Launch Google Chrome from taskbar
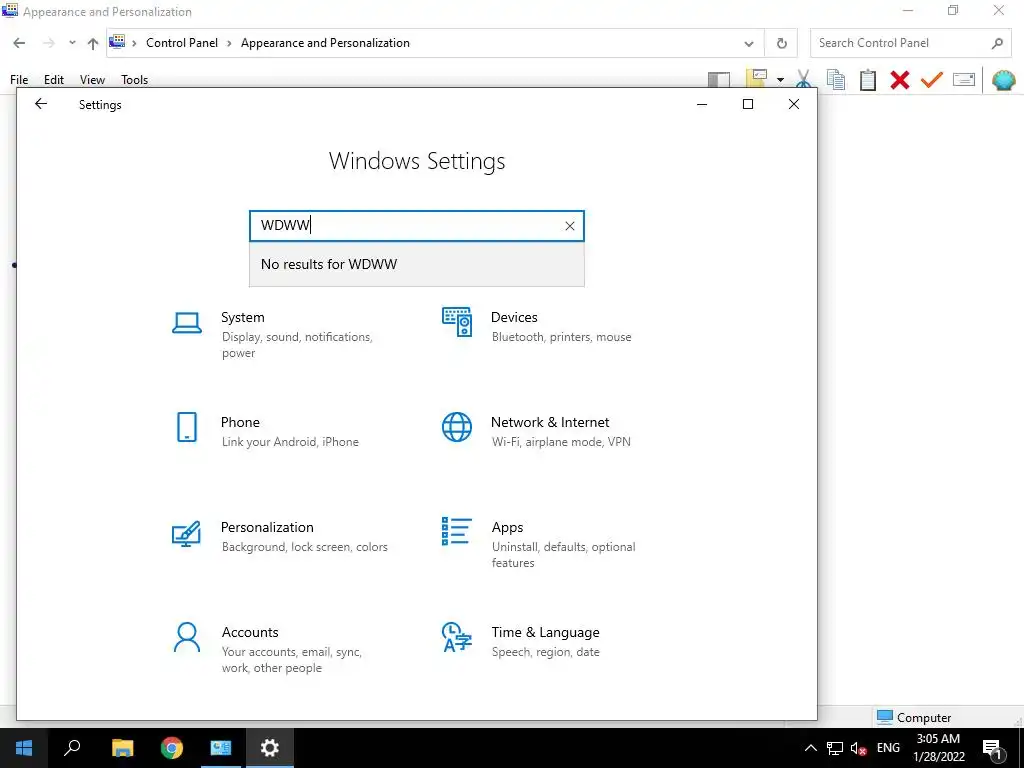Screen dimensions: 1024x768 (x=171, y=748)
